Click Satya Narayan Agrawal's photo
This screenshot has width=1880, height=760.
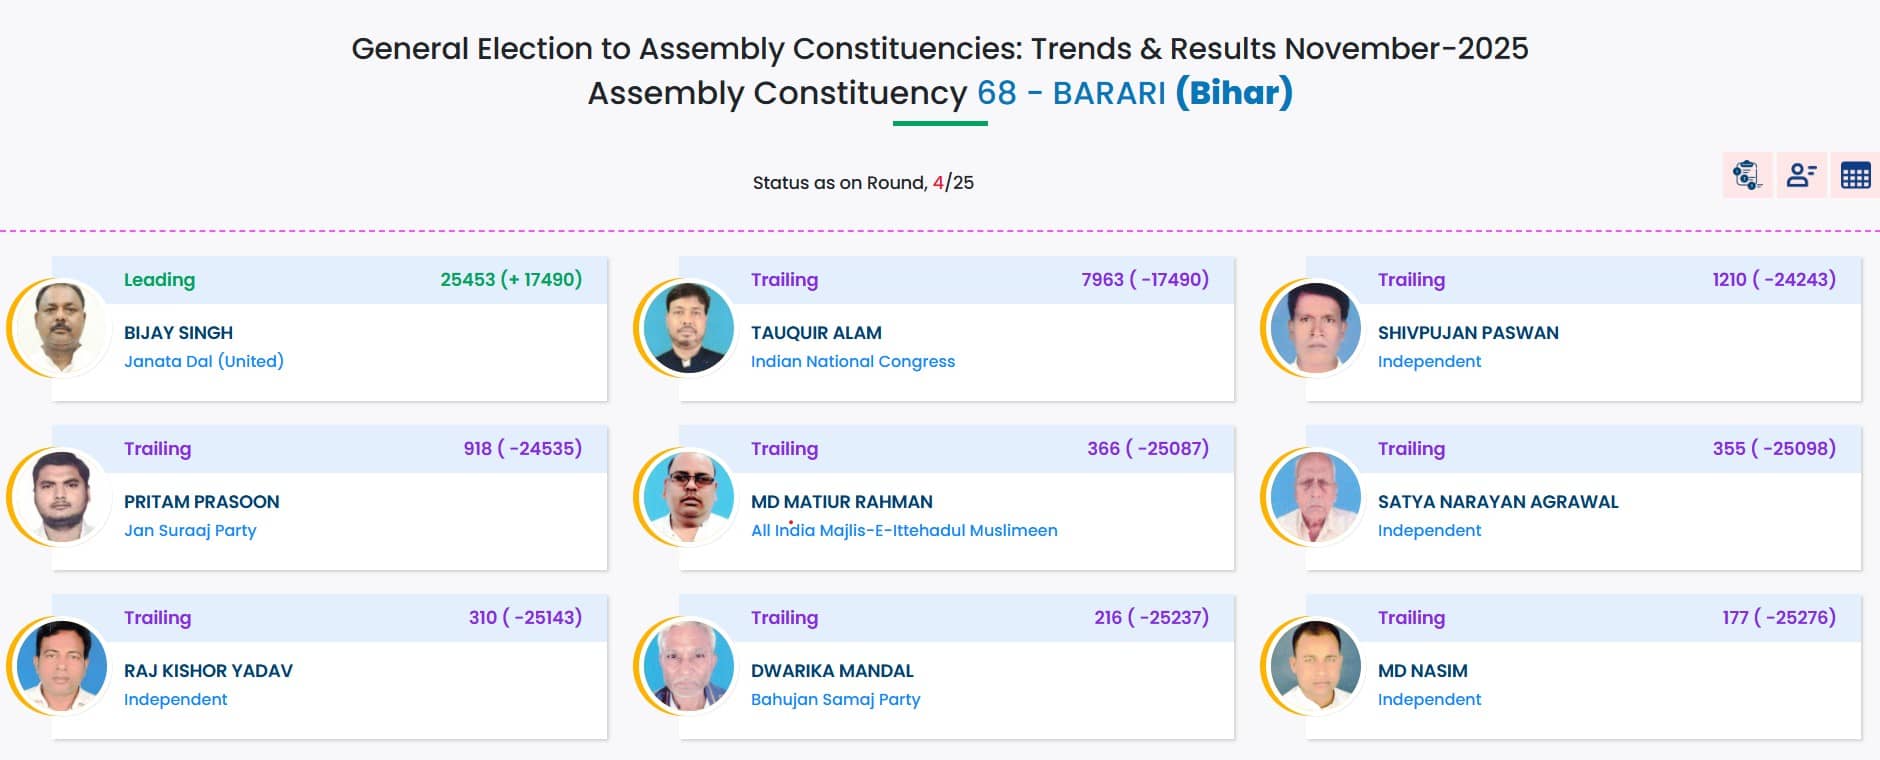click(x=1315, y=497)
